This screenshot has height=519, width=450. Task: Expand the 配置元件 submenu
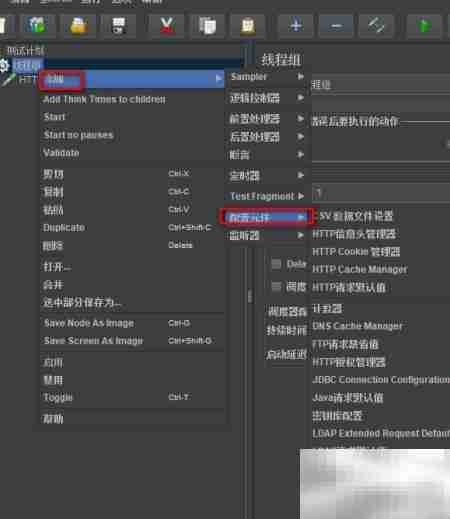(267, 217)
